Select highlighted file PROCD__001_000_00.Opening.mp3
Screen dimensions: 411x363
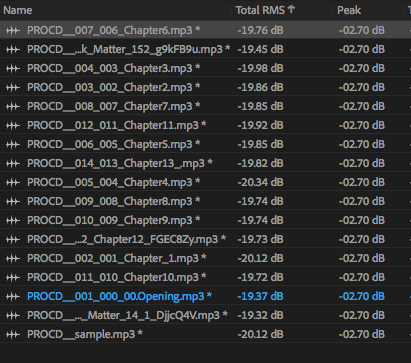(120, 296)
